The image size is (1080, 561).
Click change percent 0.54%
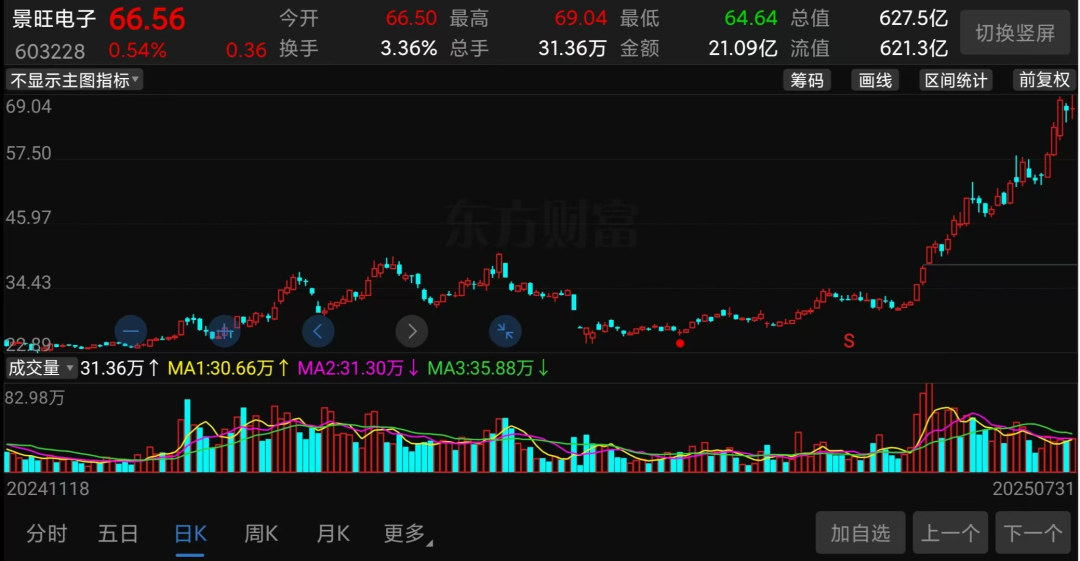click(137, 50)
